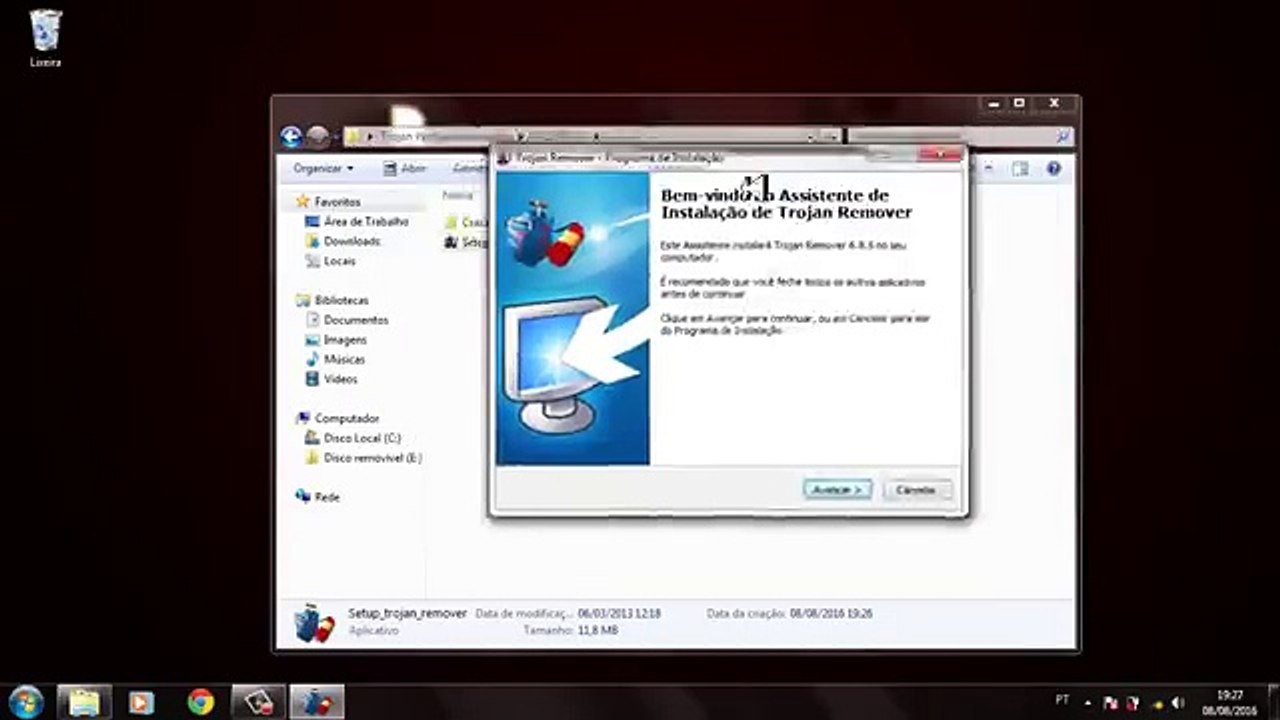Click the 06/03/2013 12:18 modification date
The image size is (1280, 720).
coord(619,613)
